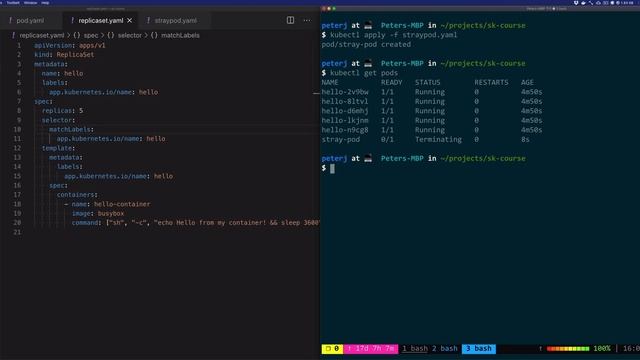Click pod name hello-8ltvl in terminal

pos(345,102)
